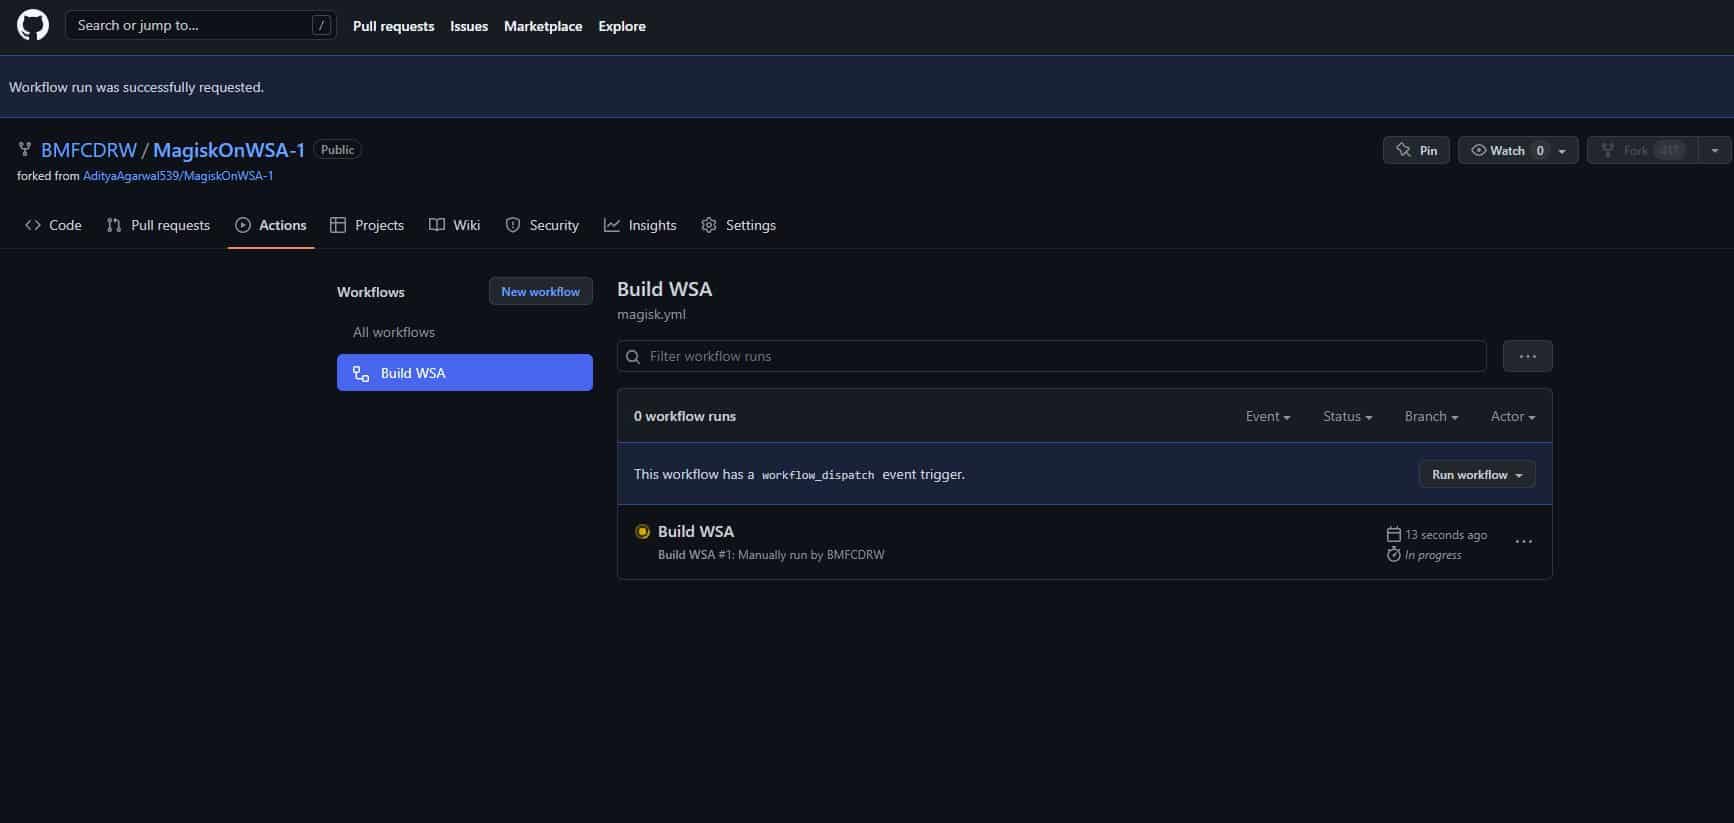The height and width of the screenshot is (823, 1734).
Task: Open the workflow options ellipsis menu beside filter
Action: tap(1527, 356)
